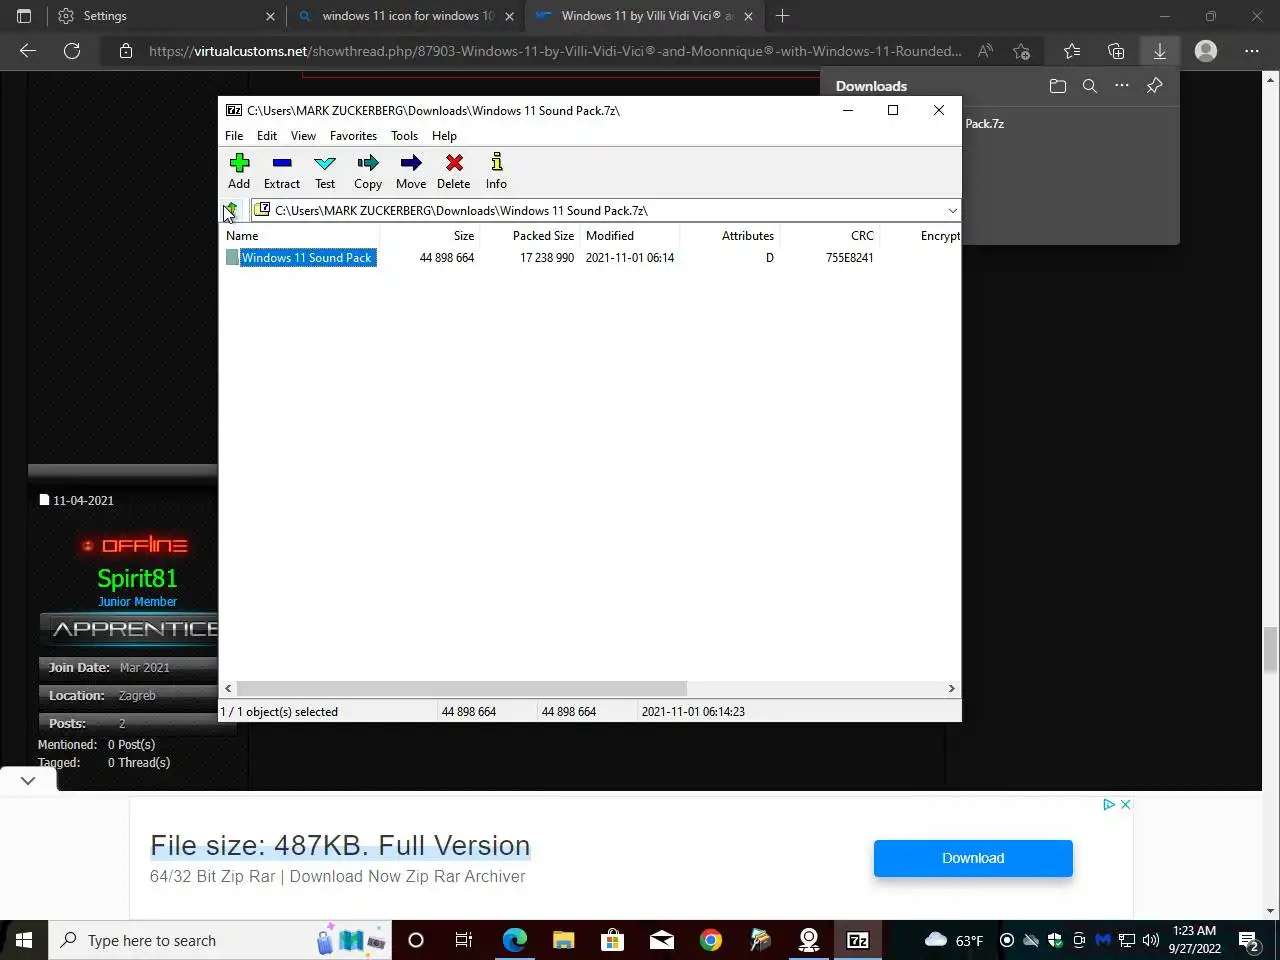
Task: Click the Download ad button
Action: point(973,858)
